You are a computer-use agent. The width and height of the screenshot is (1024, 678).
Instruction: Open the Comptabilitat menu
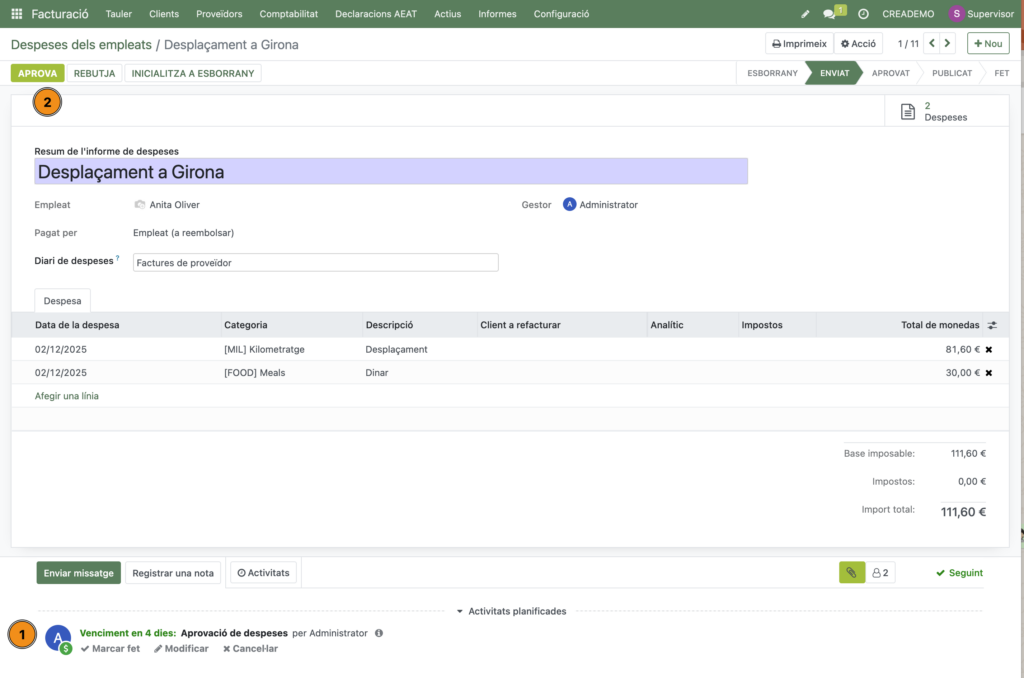pyautogui.click(x=288, y=14)
